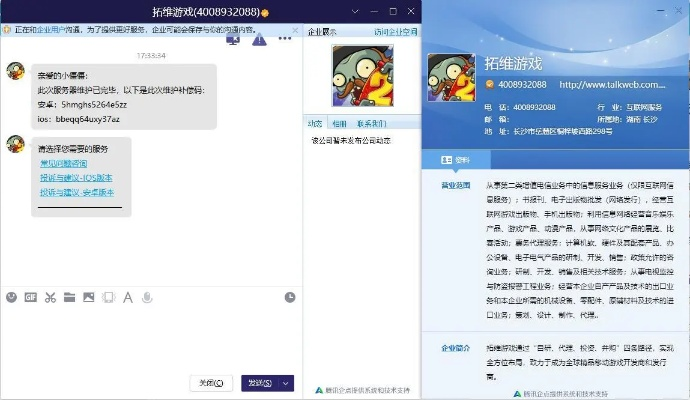Switch to the 相册 tab

pos(339,123)
